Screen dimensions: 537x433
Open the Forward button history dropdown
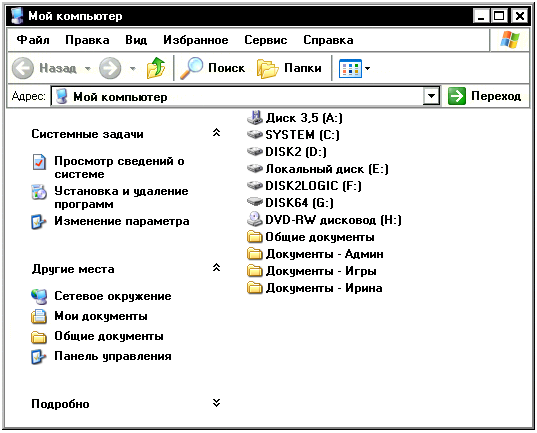133,69
